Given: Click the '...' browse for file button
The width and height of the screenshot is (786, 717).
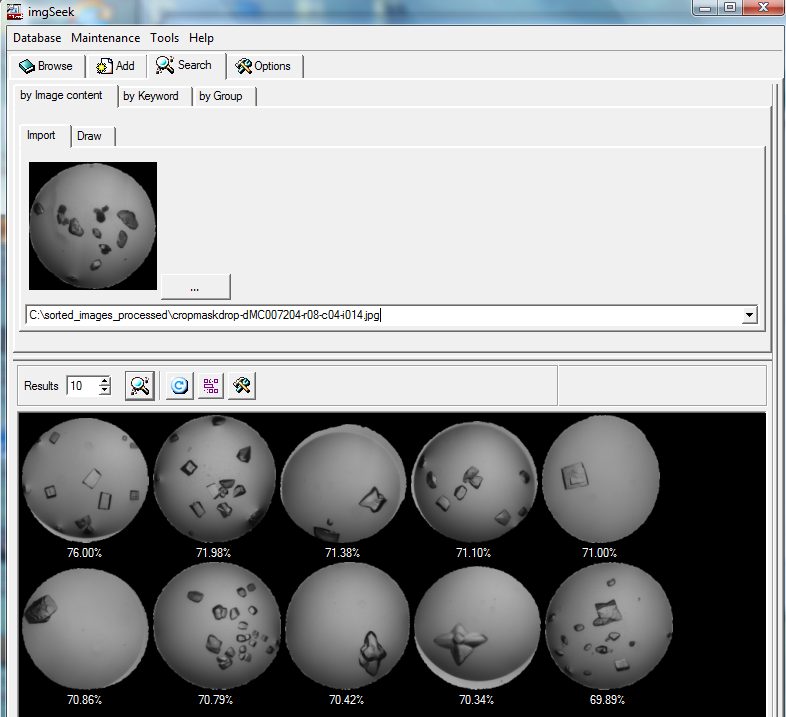Looking at the screenshot, I should point(195,287).
